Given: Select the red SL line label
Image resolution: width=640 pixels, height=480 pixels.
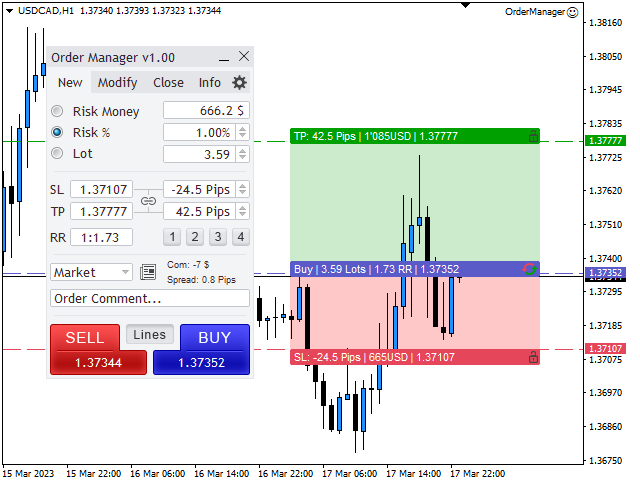Looking at the screenshot, I should 415,357.
